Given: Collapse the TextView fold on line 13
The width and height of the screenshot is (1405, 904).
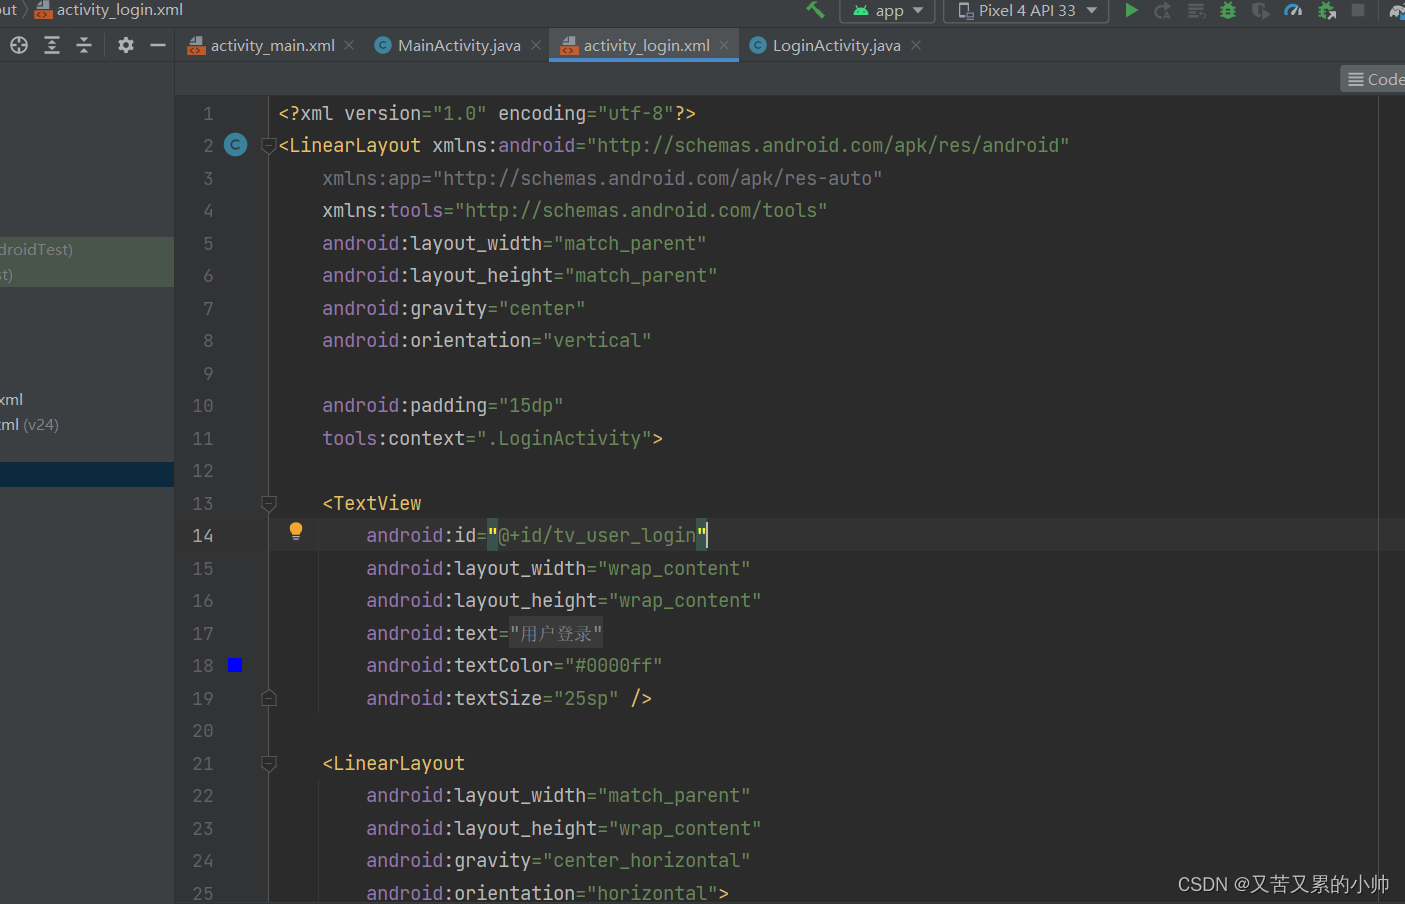Looking at the screenshot, I should [268, 503].
